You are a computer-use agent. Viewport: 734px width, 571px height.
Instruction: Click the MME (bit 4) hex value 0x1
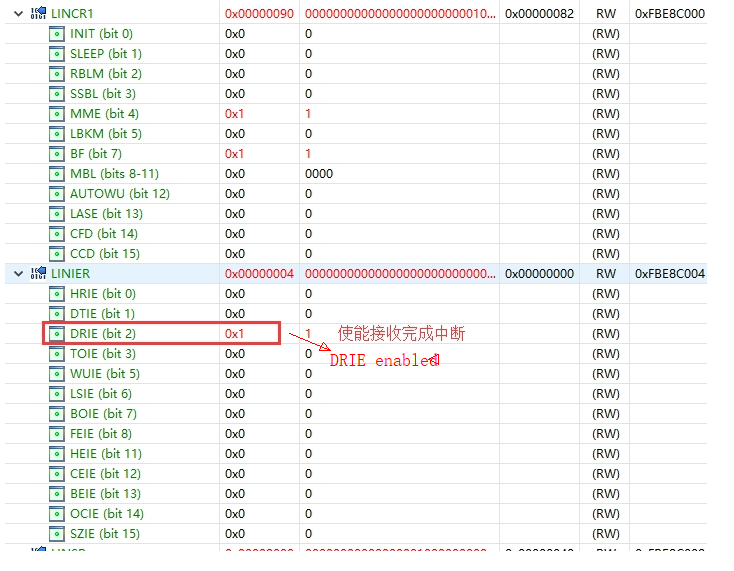(235, 114)
